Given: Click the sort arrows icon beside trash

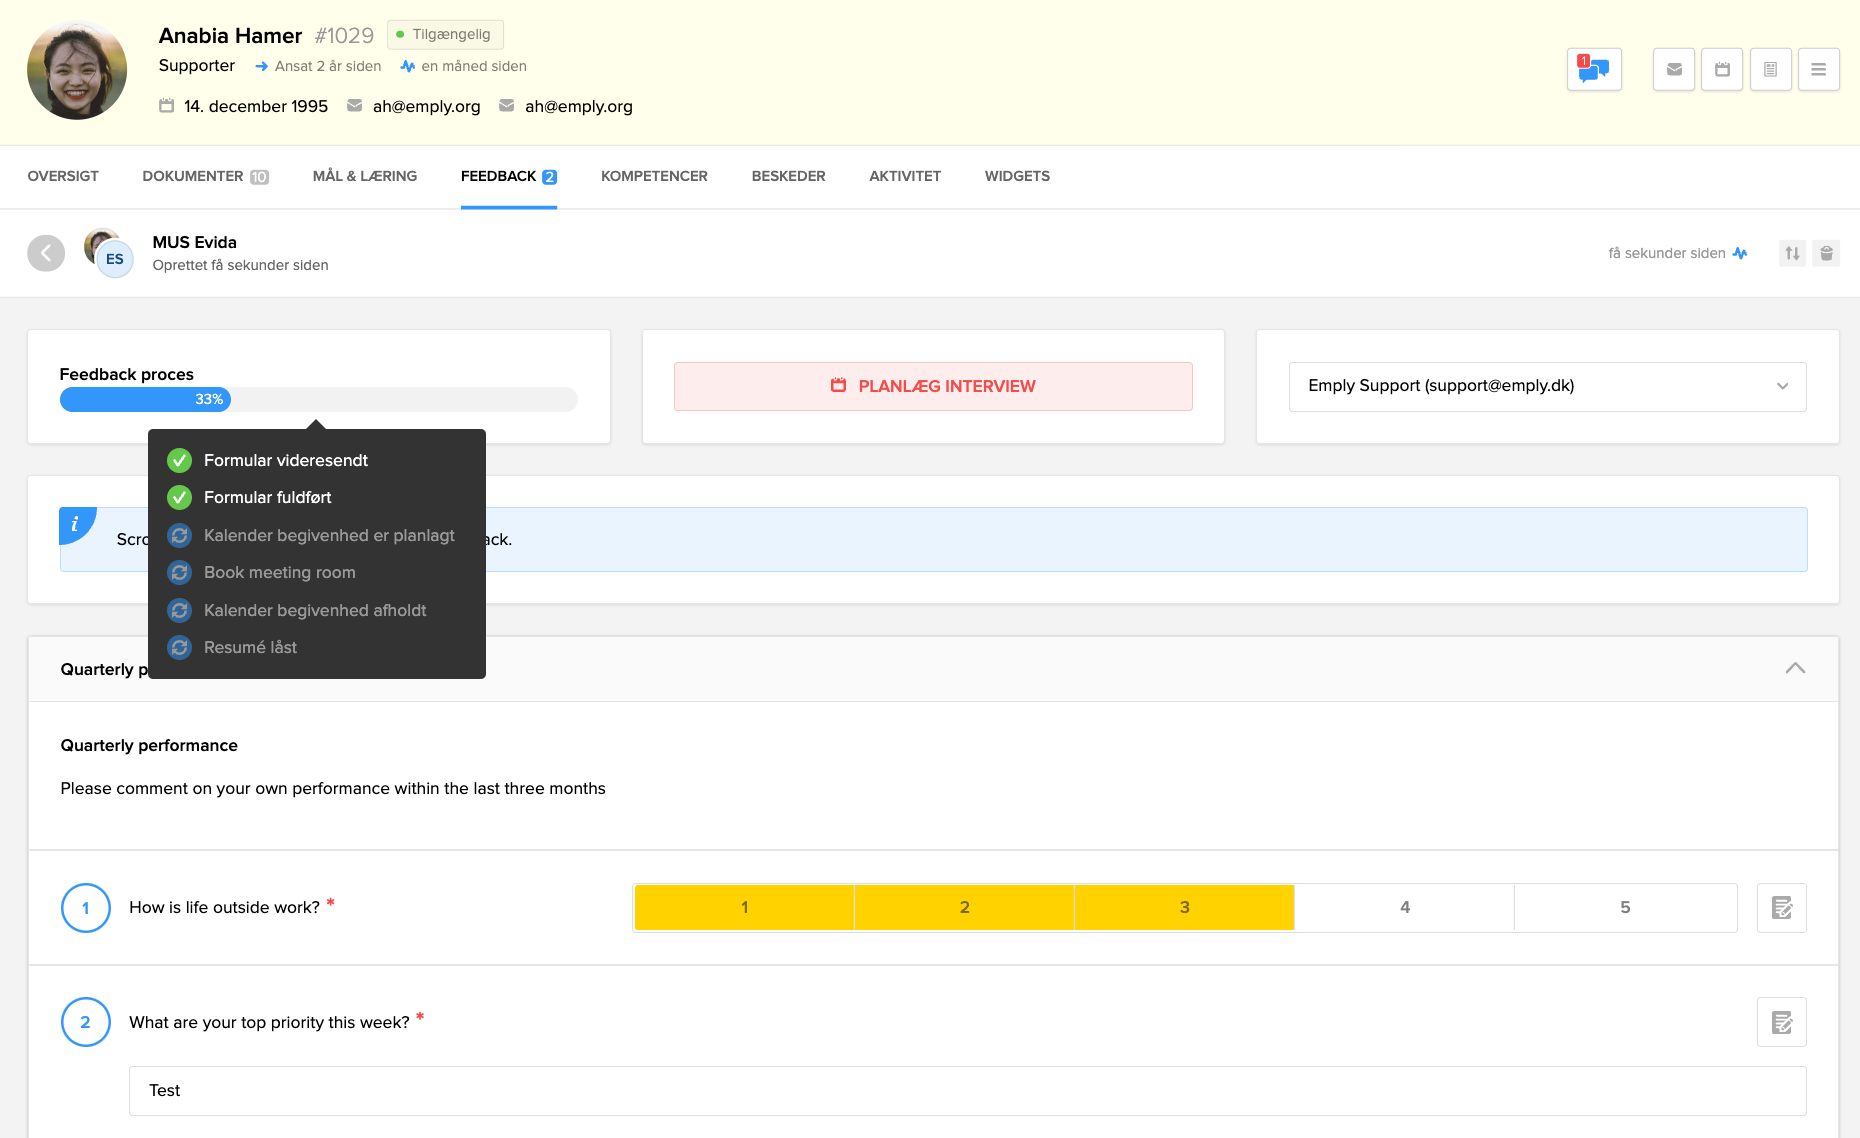Looking at the screenshot, I should tap(1792, 254).
